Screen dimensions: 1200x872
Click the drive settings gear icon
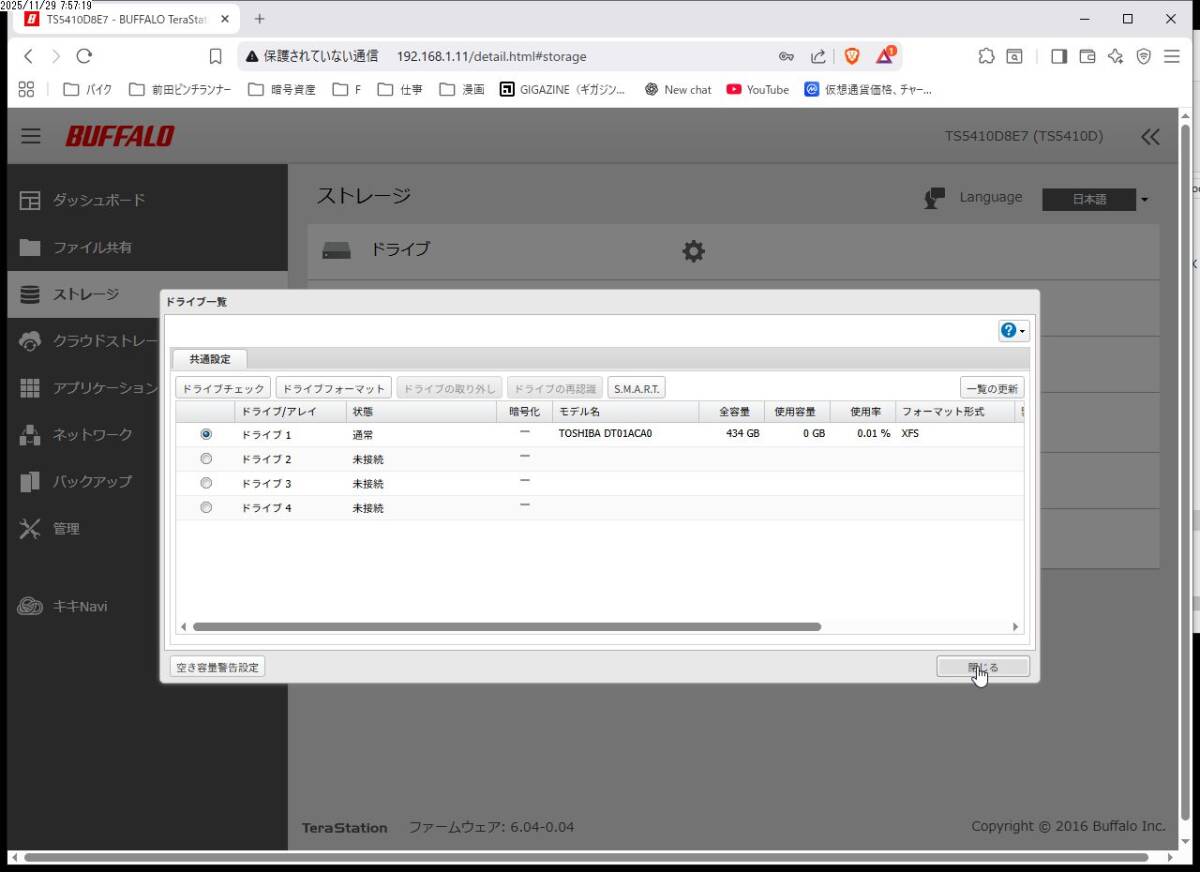[693, 251]
